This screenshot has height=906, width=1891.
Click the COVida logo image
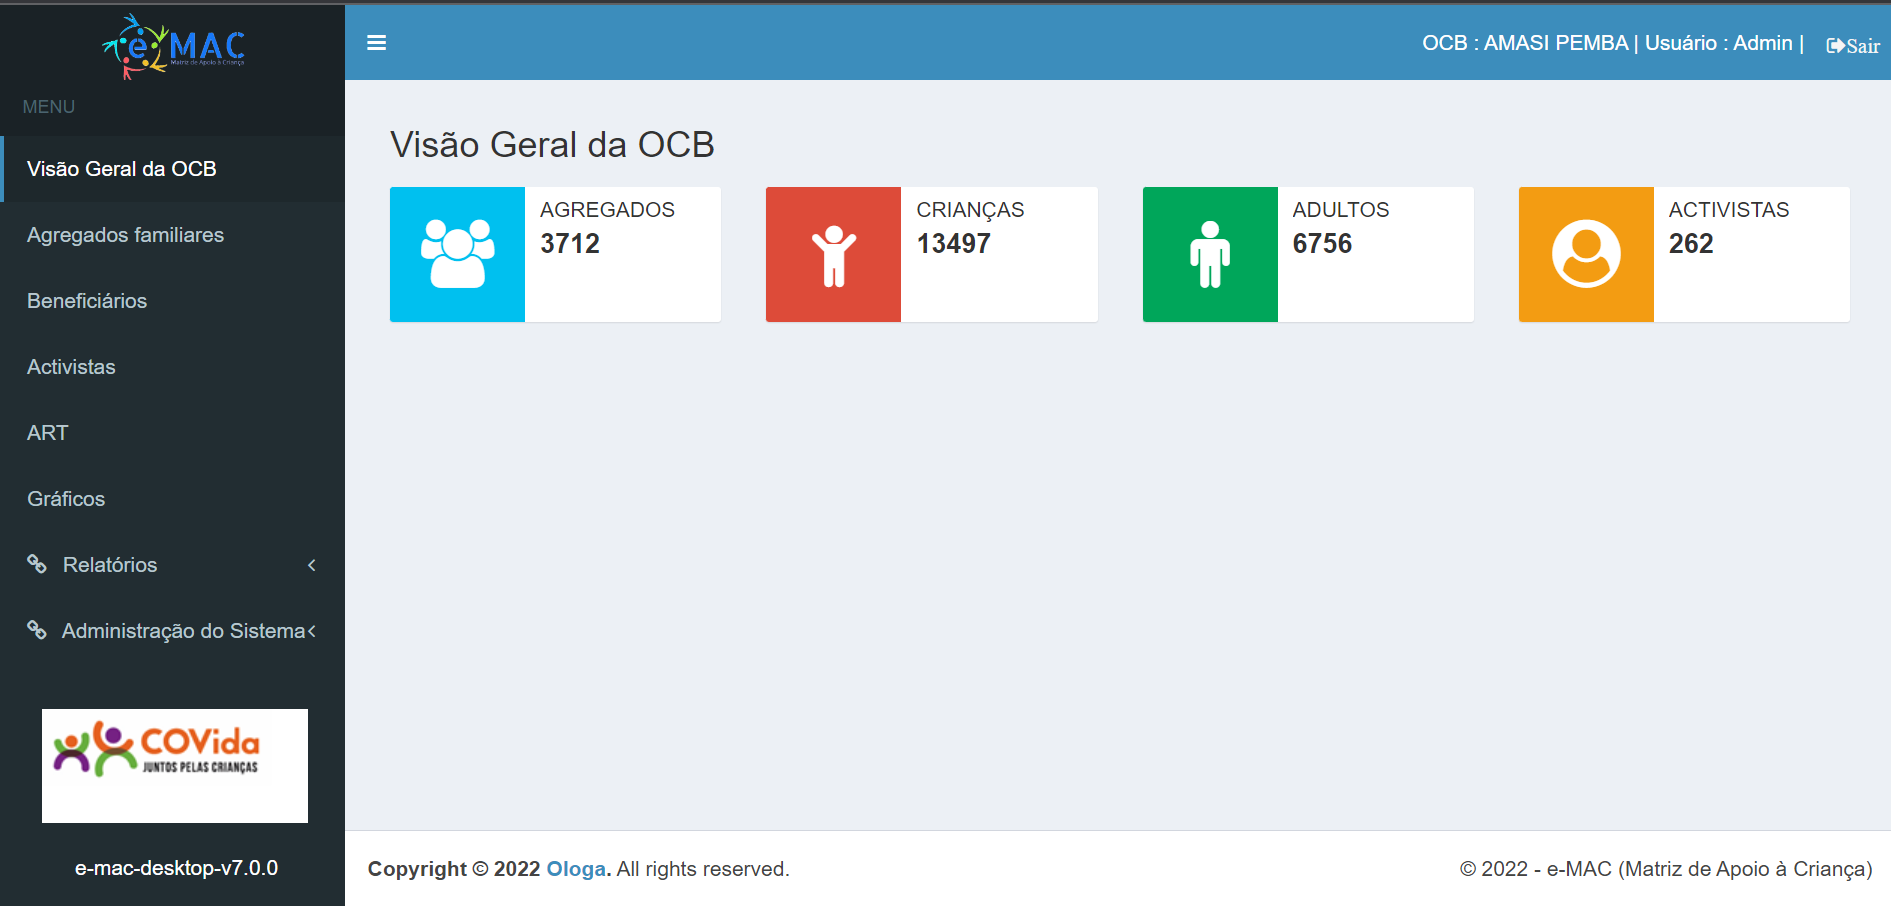point(175,766)
